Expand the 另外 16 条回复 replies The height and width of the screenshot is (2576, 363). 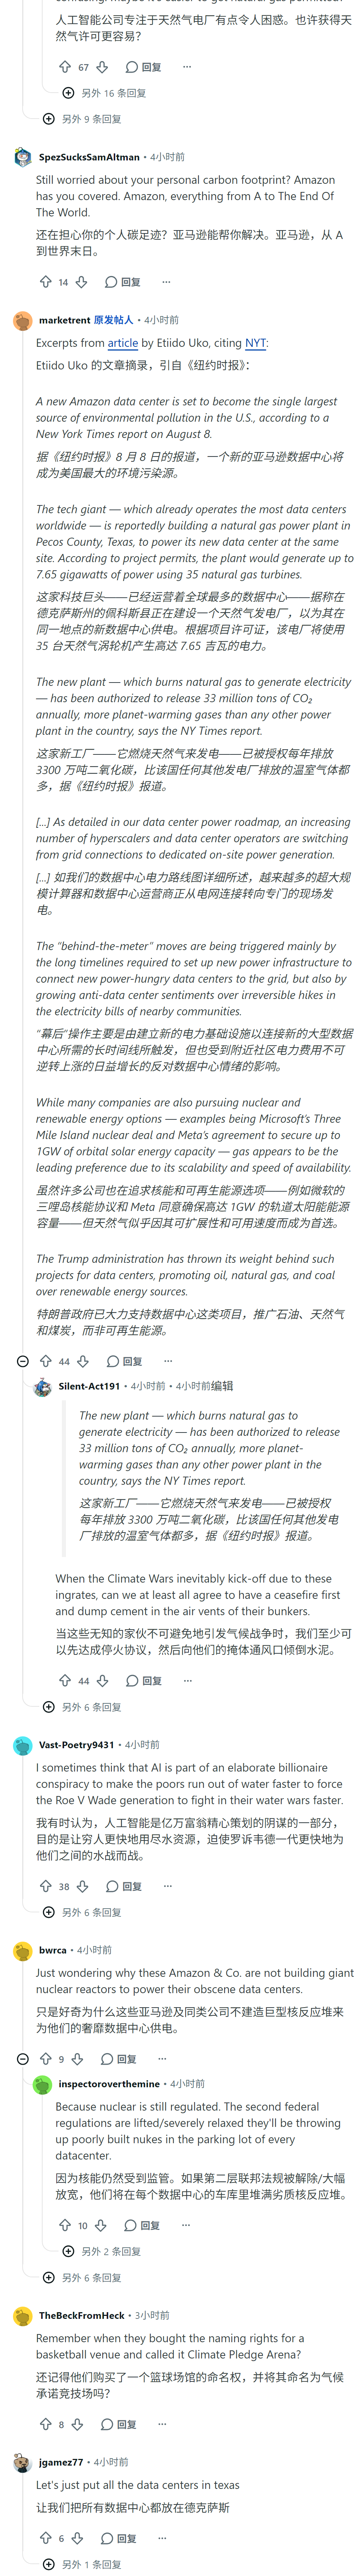tap(104, 93)
